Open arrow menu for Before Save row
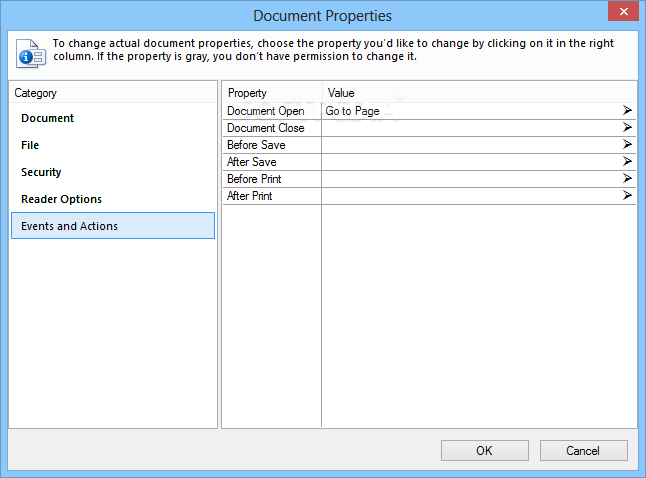This screenshot has width=646, height=478. pos(627,144)
